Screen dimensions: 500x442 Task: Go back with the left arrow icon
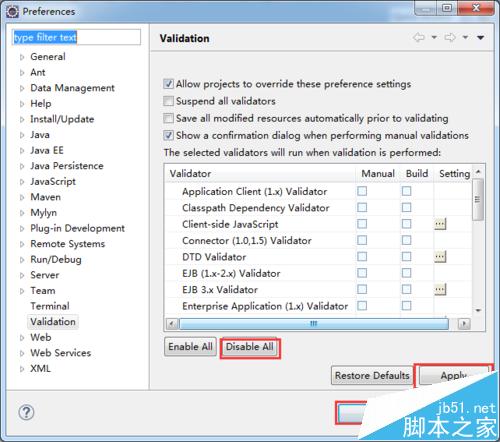(x=419, y=37)
